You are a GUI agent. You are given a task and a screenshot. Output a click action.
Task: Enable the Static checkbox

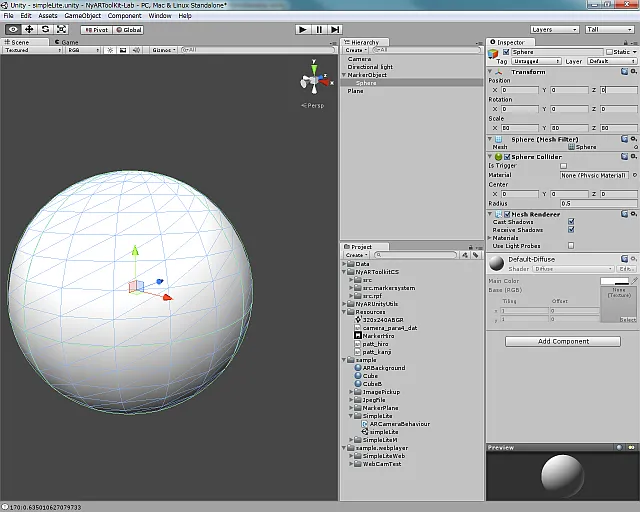pyautogui.click(x=609, y=52)
